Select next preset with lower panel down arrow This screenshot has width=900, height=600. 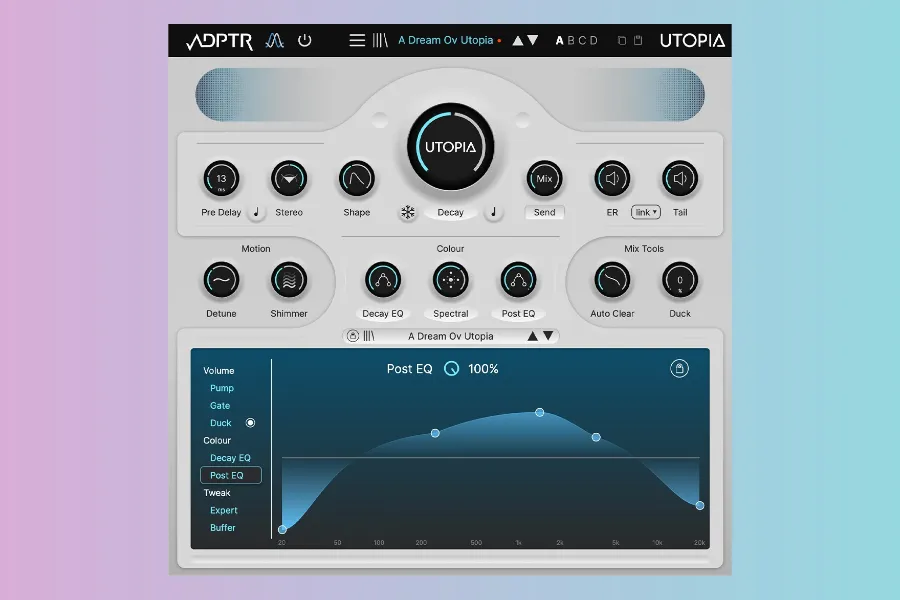click(x=549, y=336)
